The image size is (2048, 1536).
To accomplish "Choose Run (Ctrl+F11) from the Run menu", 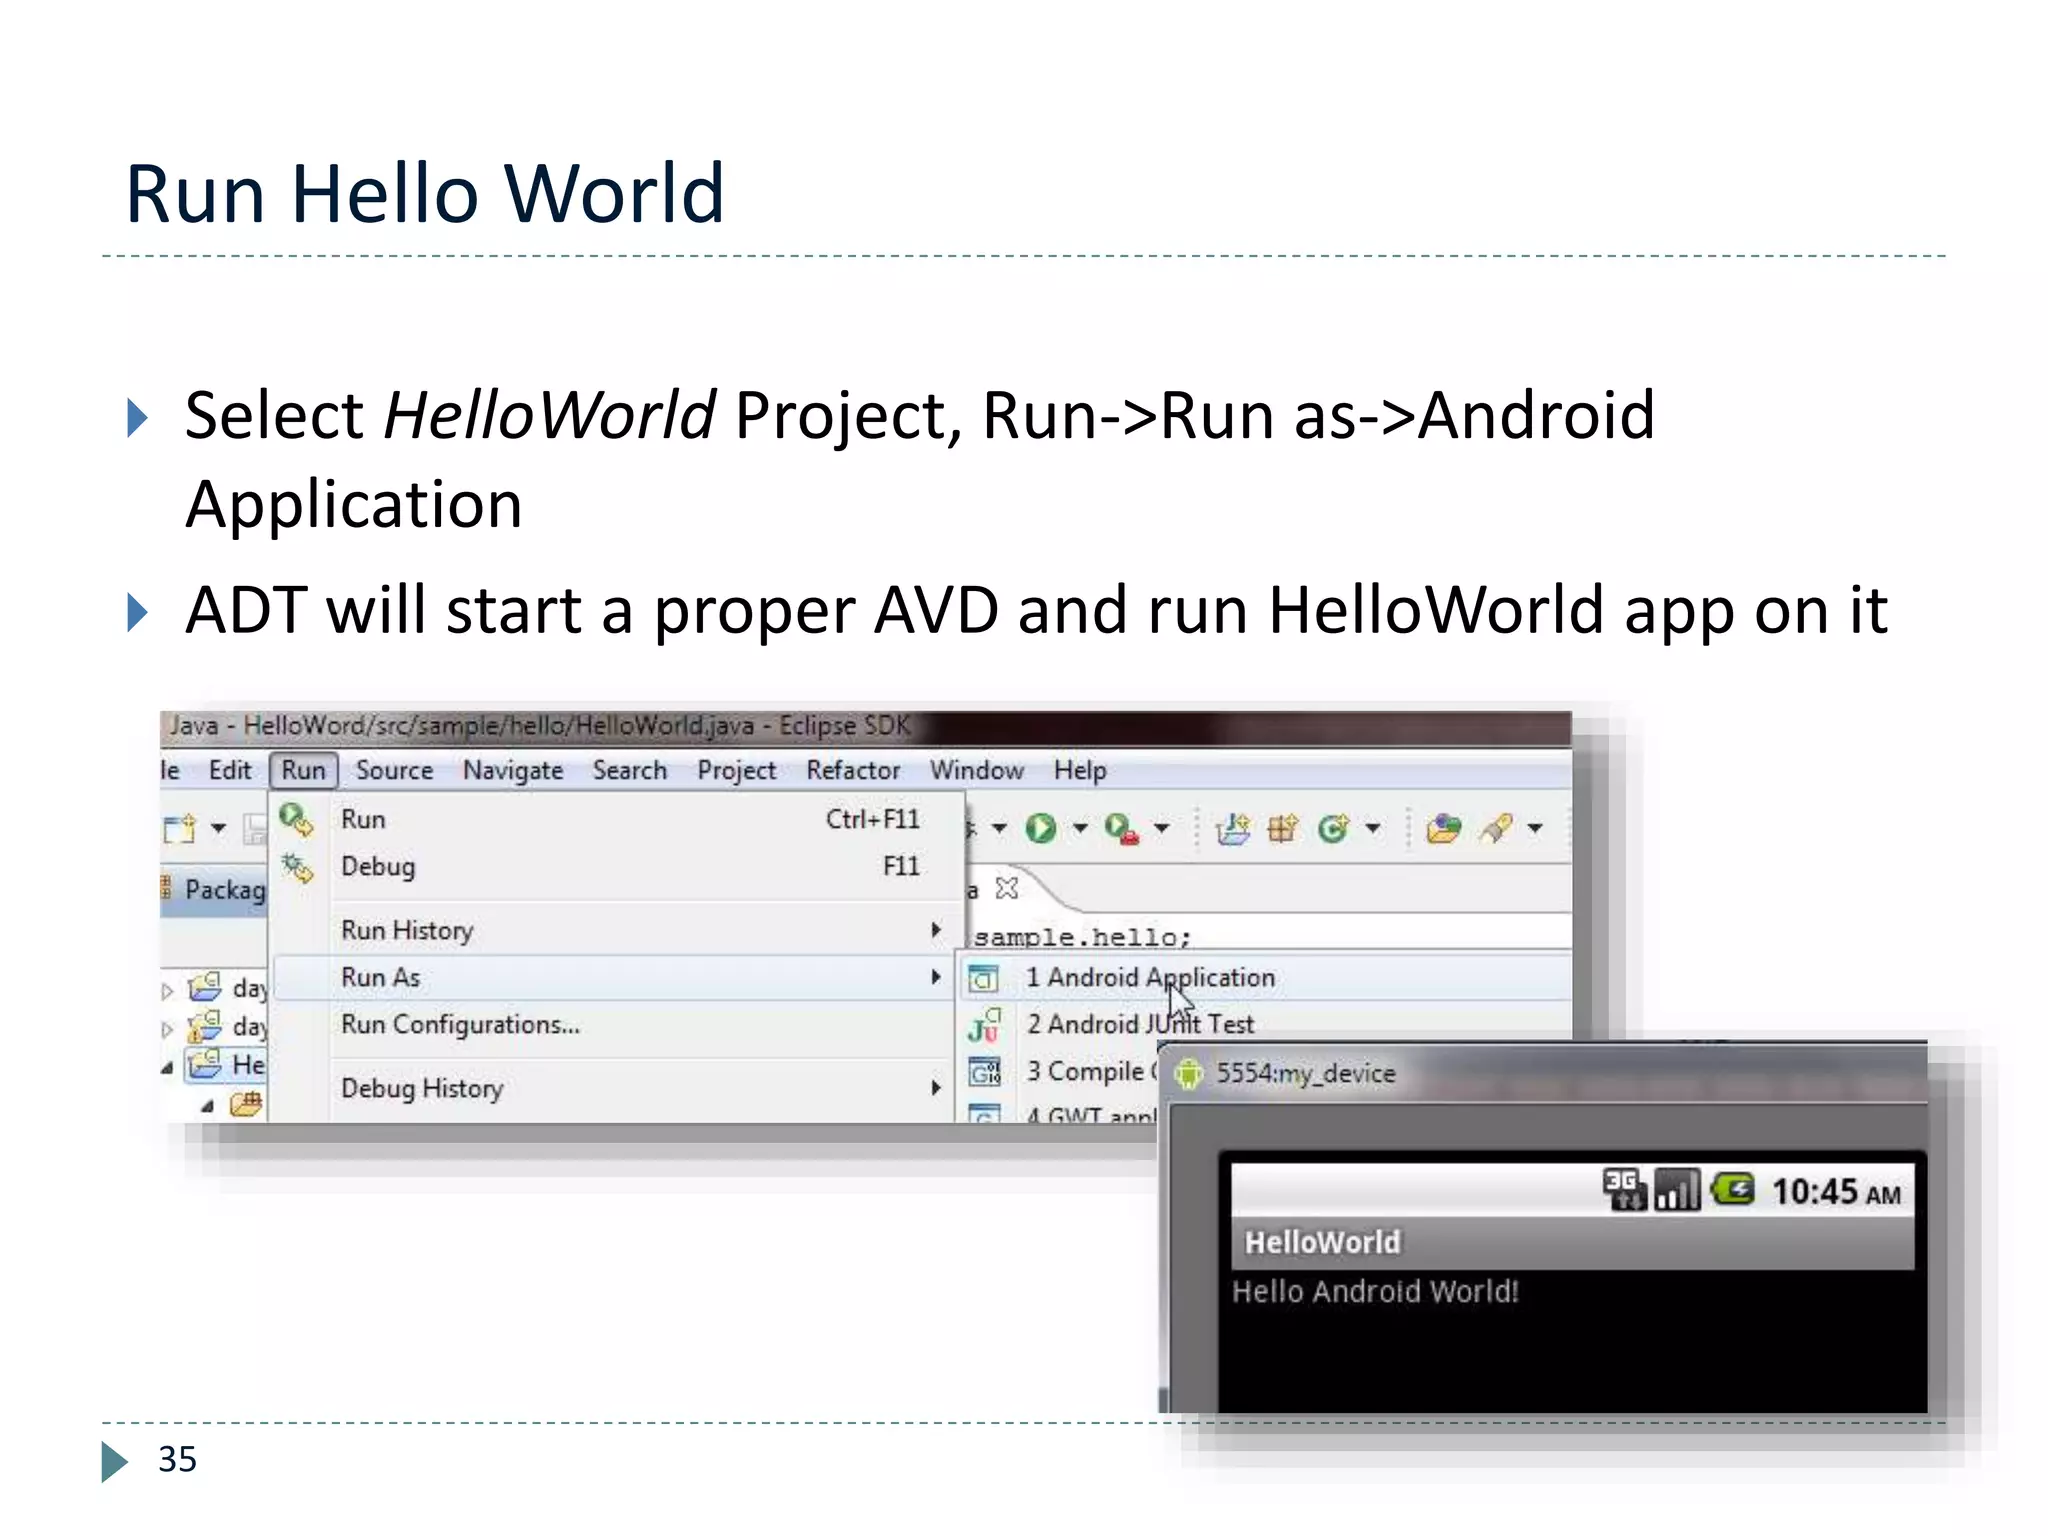I will pos(618,819).
